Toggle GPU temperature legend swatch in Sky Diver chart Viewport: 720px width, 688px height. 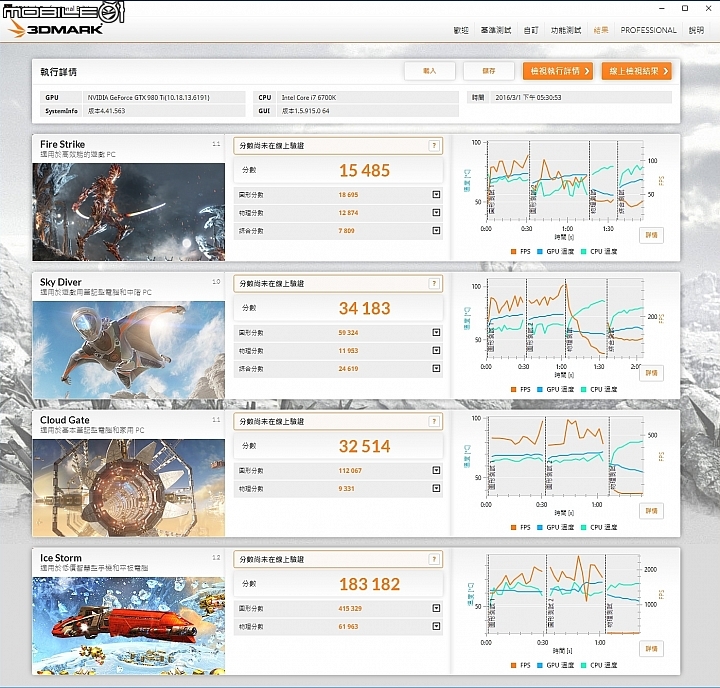pos(540,389)
